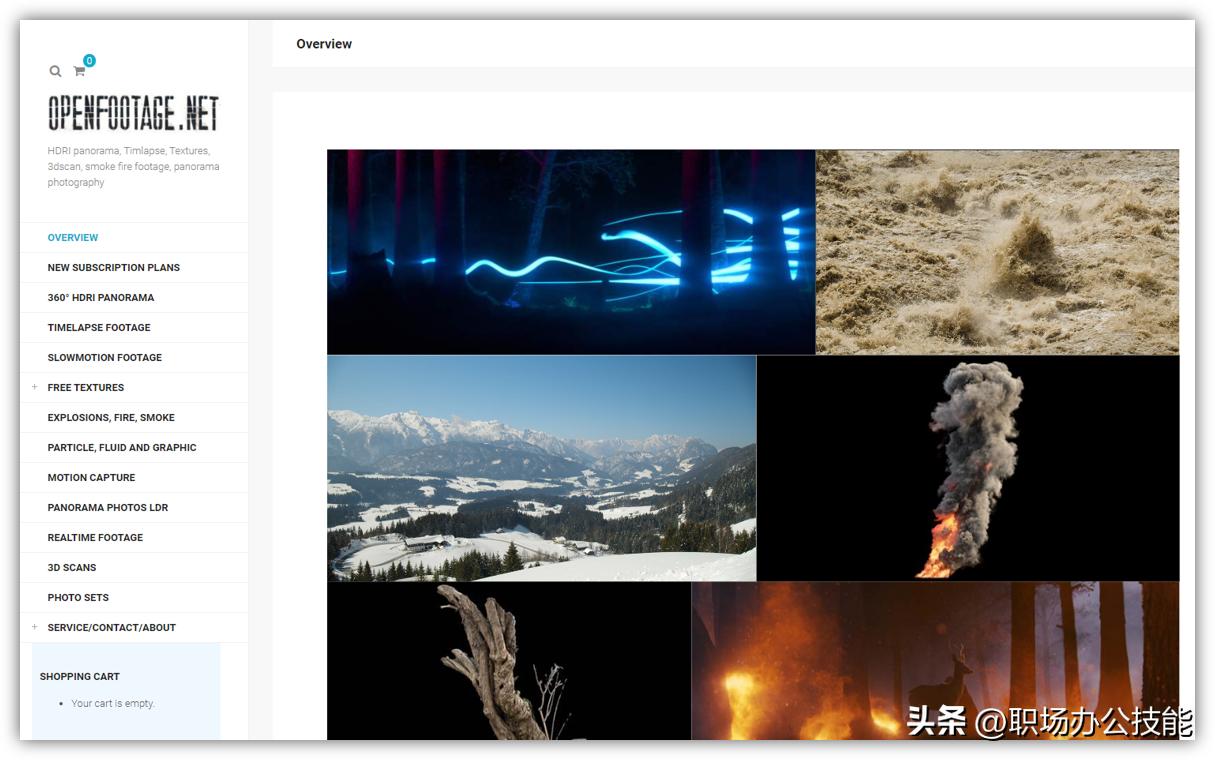This screenshot has width=1215, height=760.
Task: Open the search magnifier icon
Action: (x=55, y=71)
